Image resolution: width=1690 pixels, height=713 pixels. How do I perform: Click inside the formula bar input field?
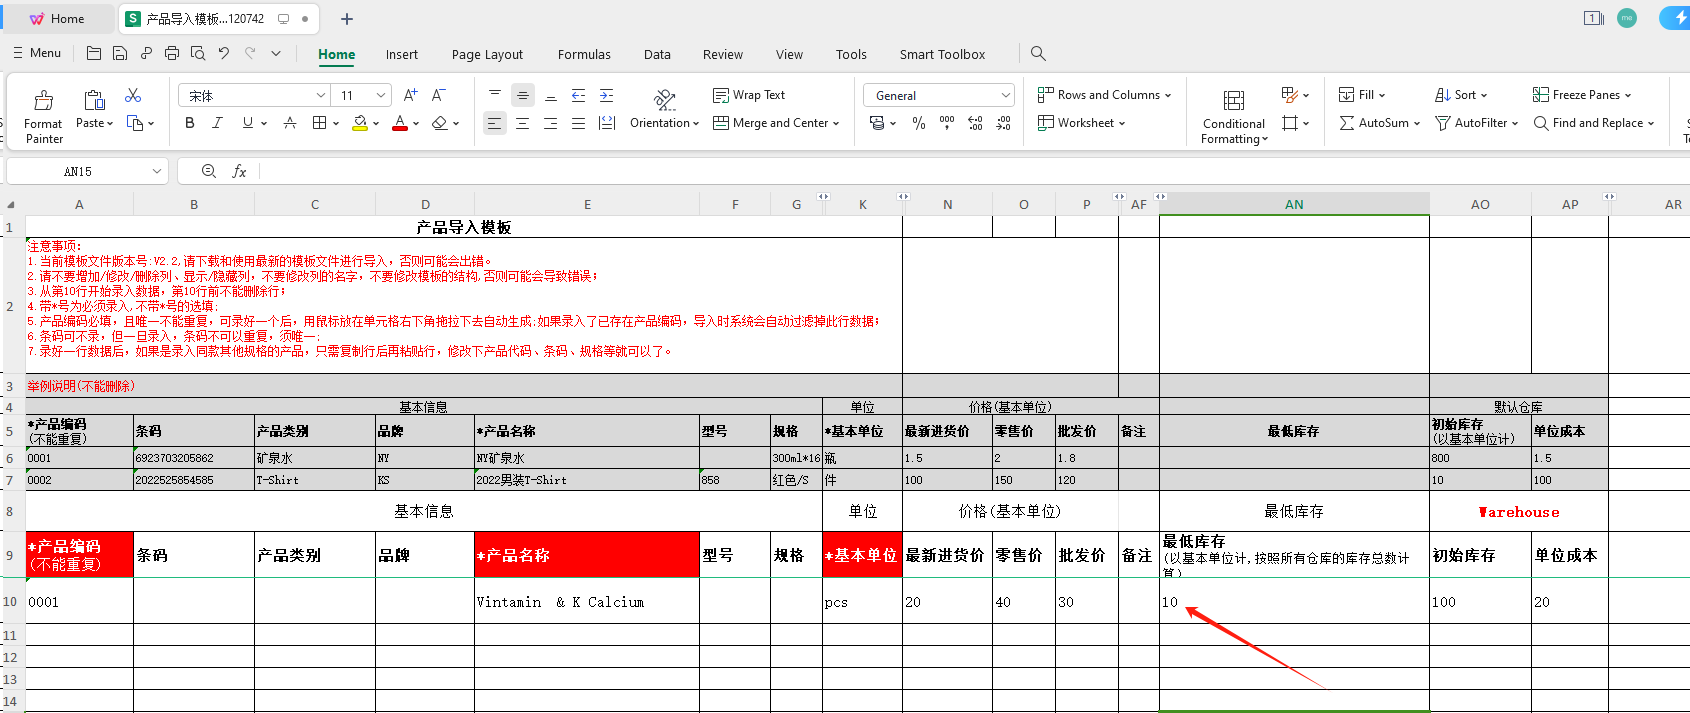900,172
